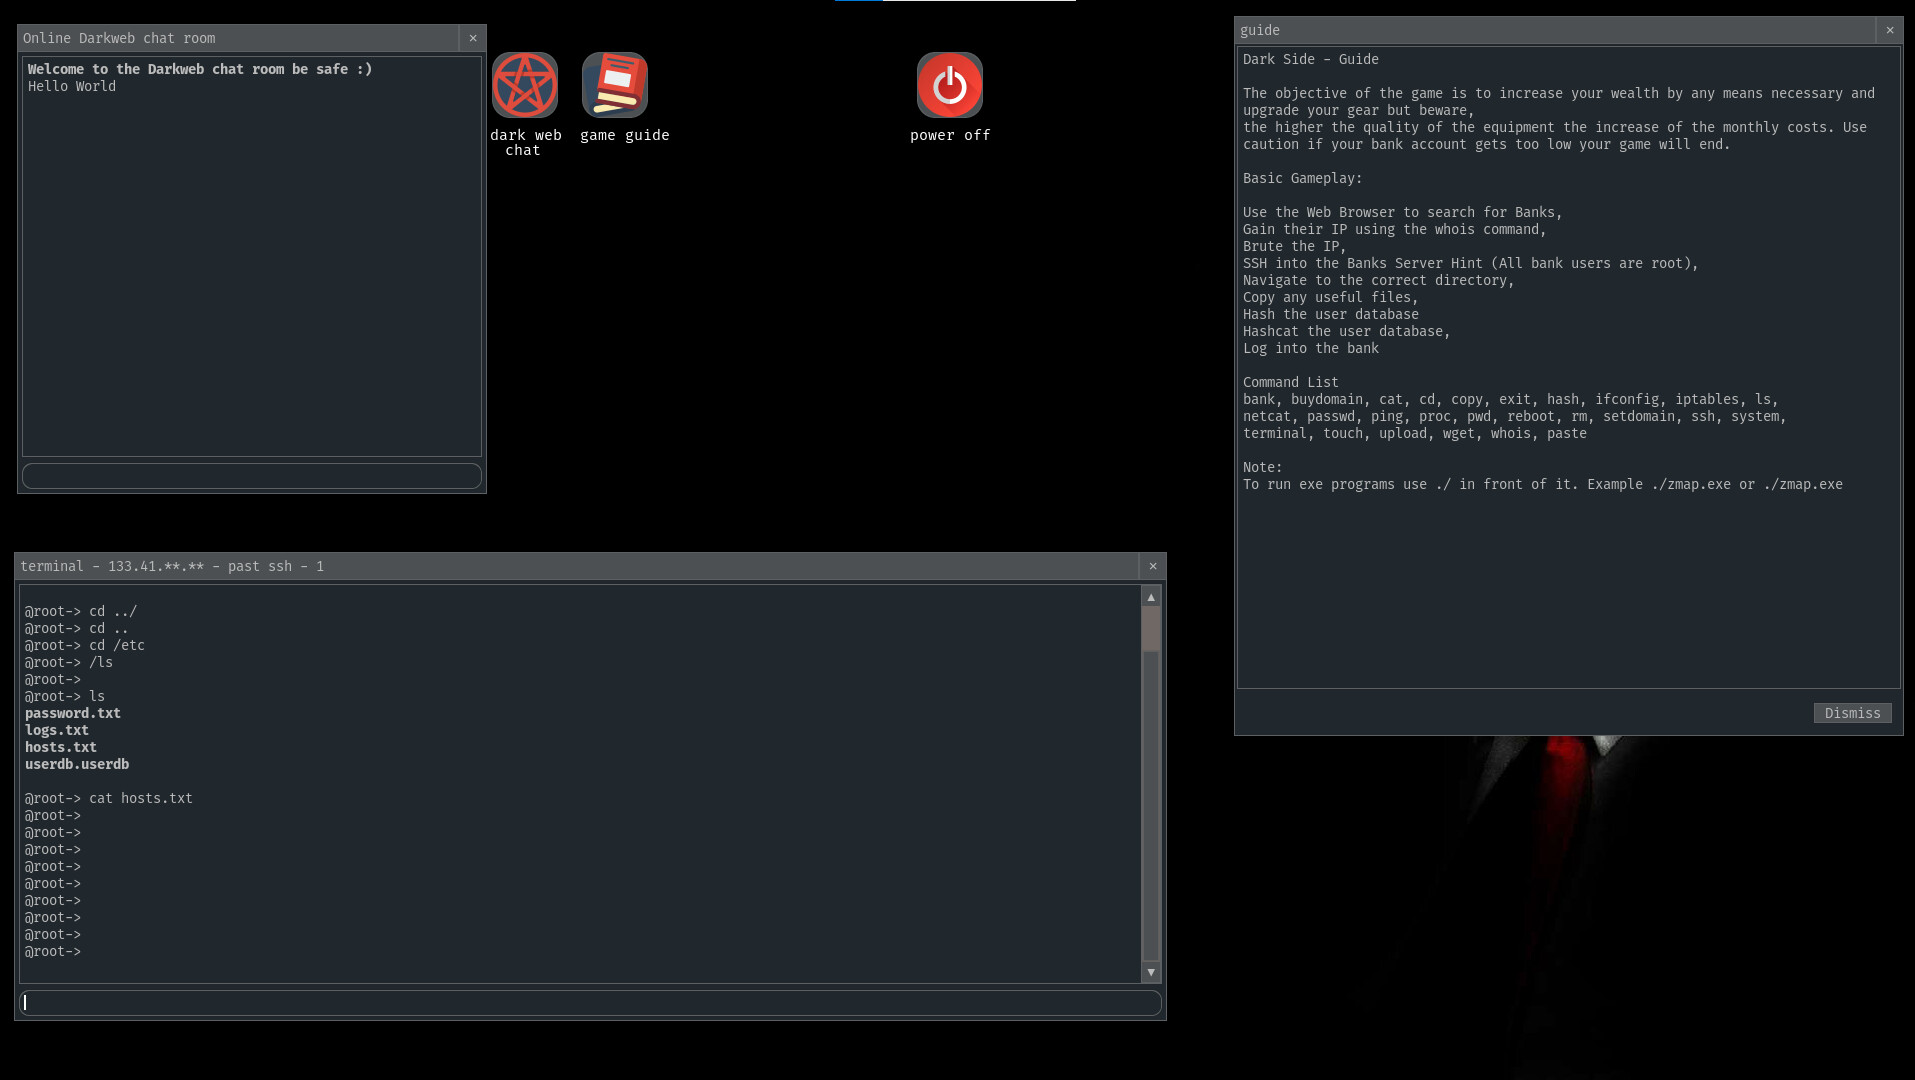The image size is (1915, 1080).
Task: Close the guide window
Action: 1889,30
